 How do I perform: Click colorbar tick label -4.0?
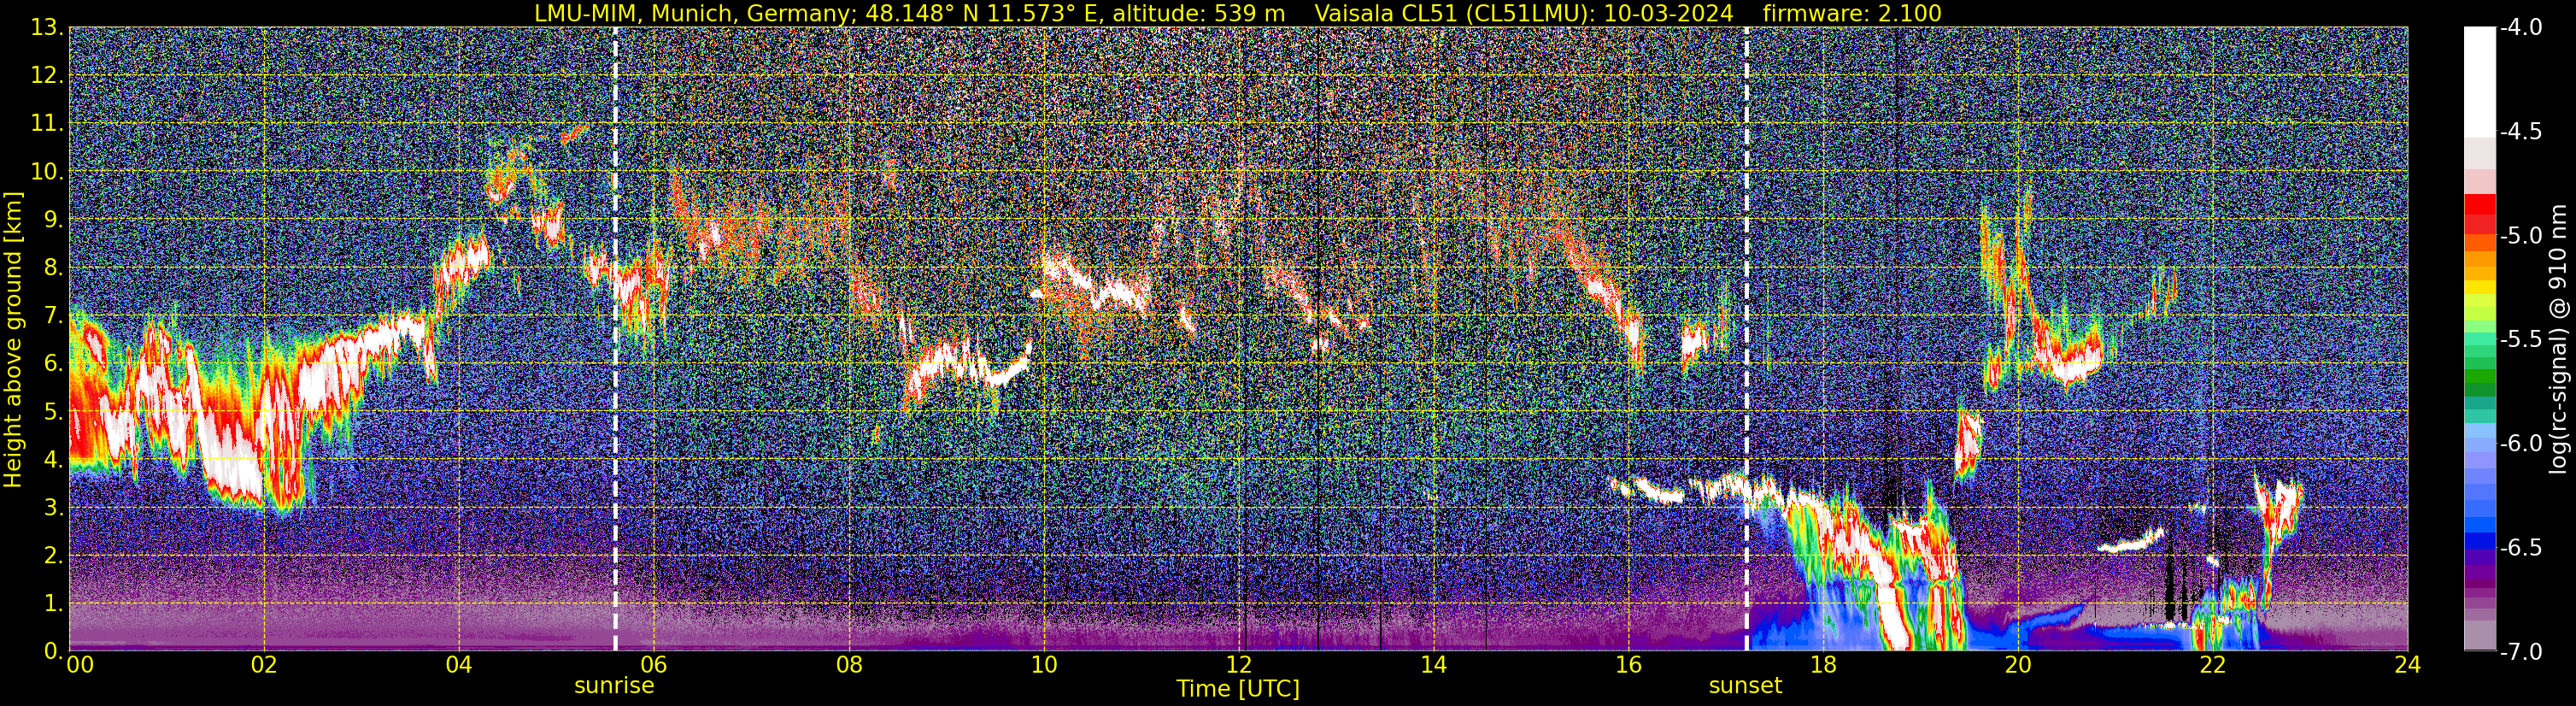tap(2520, 28)
